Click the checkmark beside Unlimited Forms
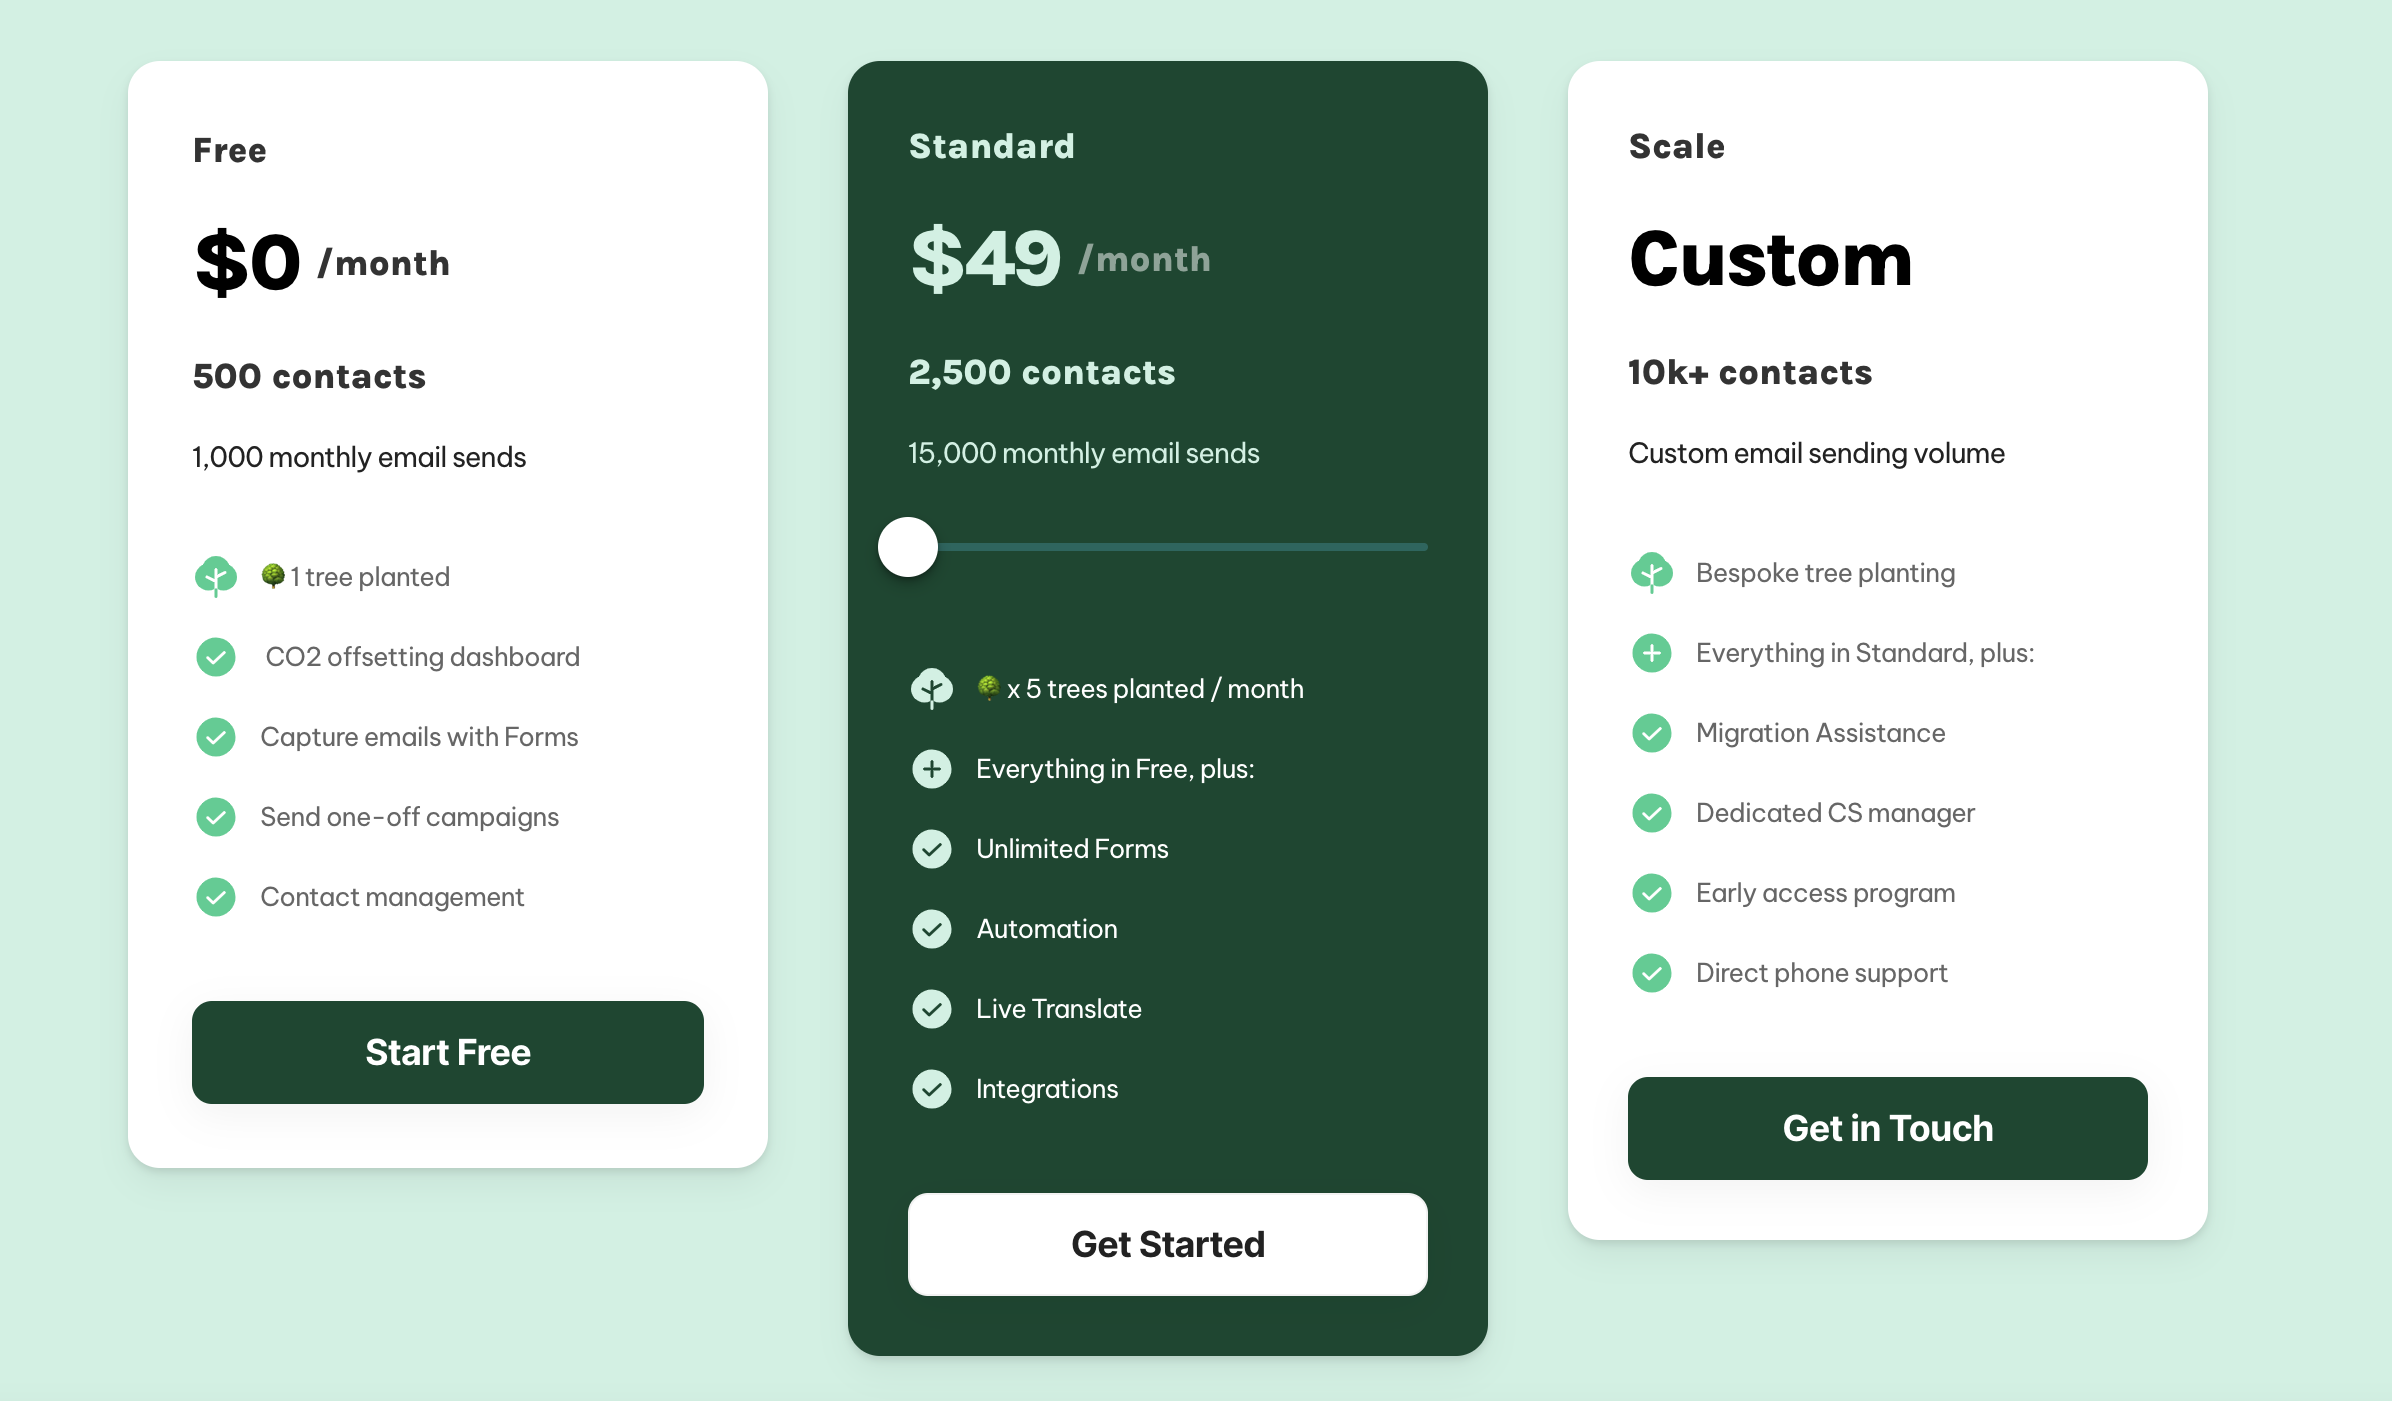Image resolution: width=2392 pixels, height=1401 pixels. point(932,849)
